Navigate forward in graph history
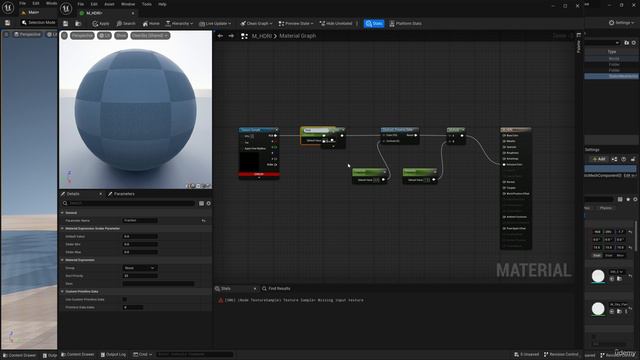640x360 pixels. (x=231, y=36)
